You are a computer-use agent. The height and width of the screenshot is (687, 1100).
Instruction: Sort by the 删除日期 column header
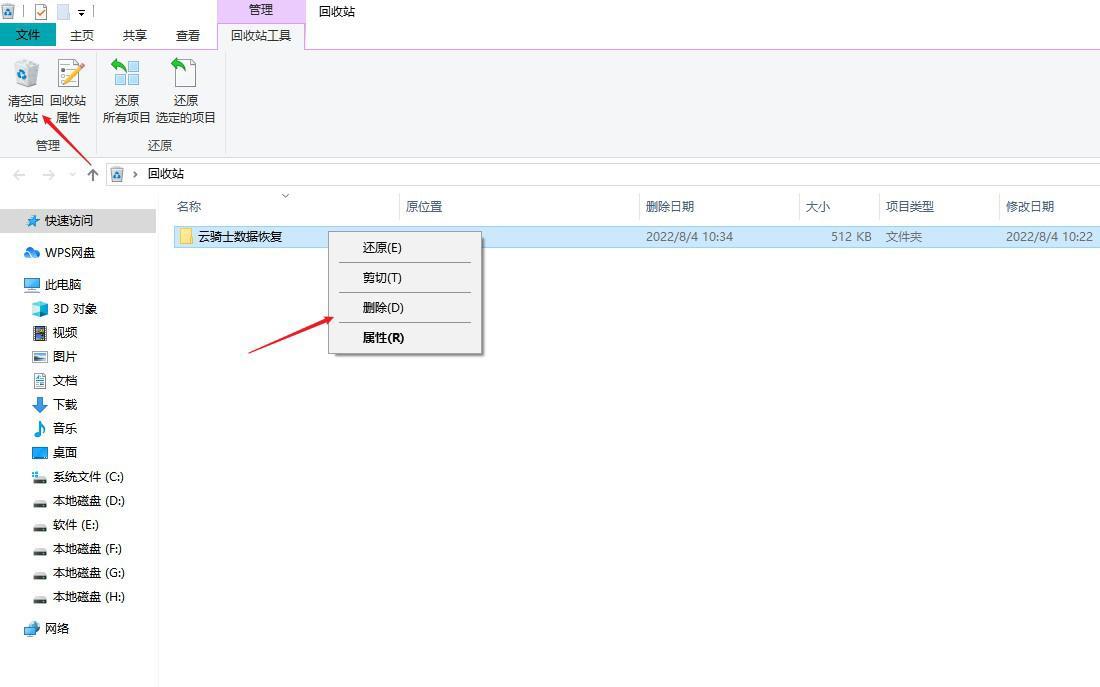pos(719,206)
